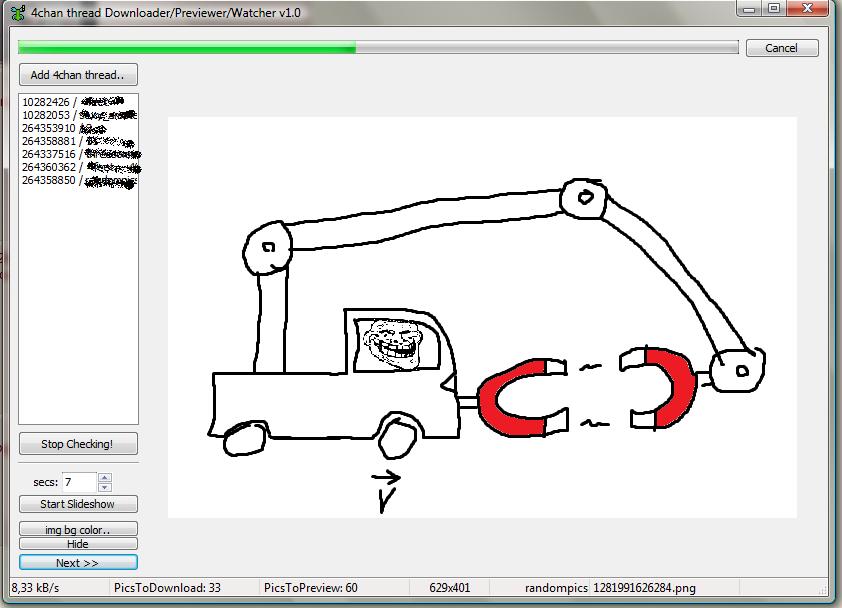The width and height of the screenshot is (842, 608).
Task: Click PicsToPreview: 60 status entry
Action: coord(310,588)
